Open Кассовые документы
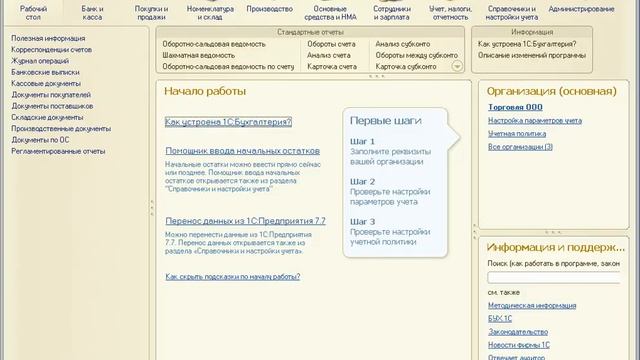This screenshot has height=360, width=640. click(46, 84)
